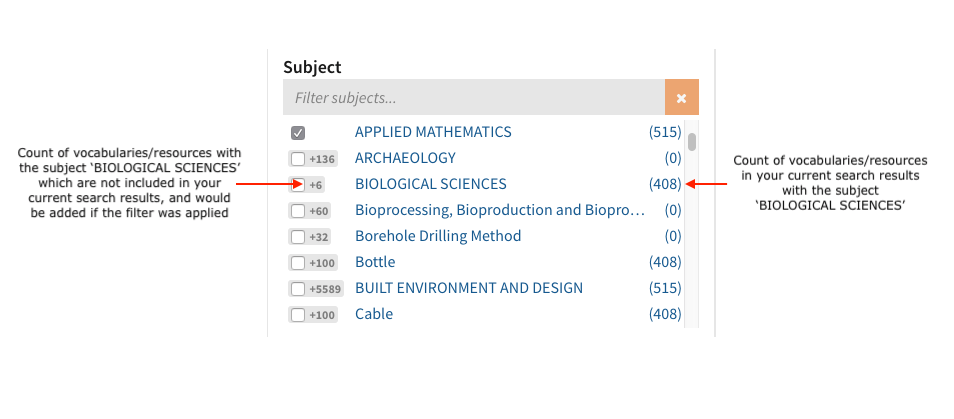Enable the Bioprocessing subject checkbox
Viewport: 954px width, 419px height.
[x=298, y=211]
